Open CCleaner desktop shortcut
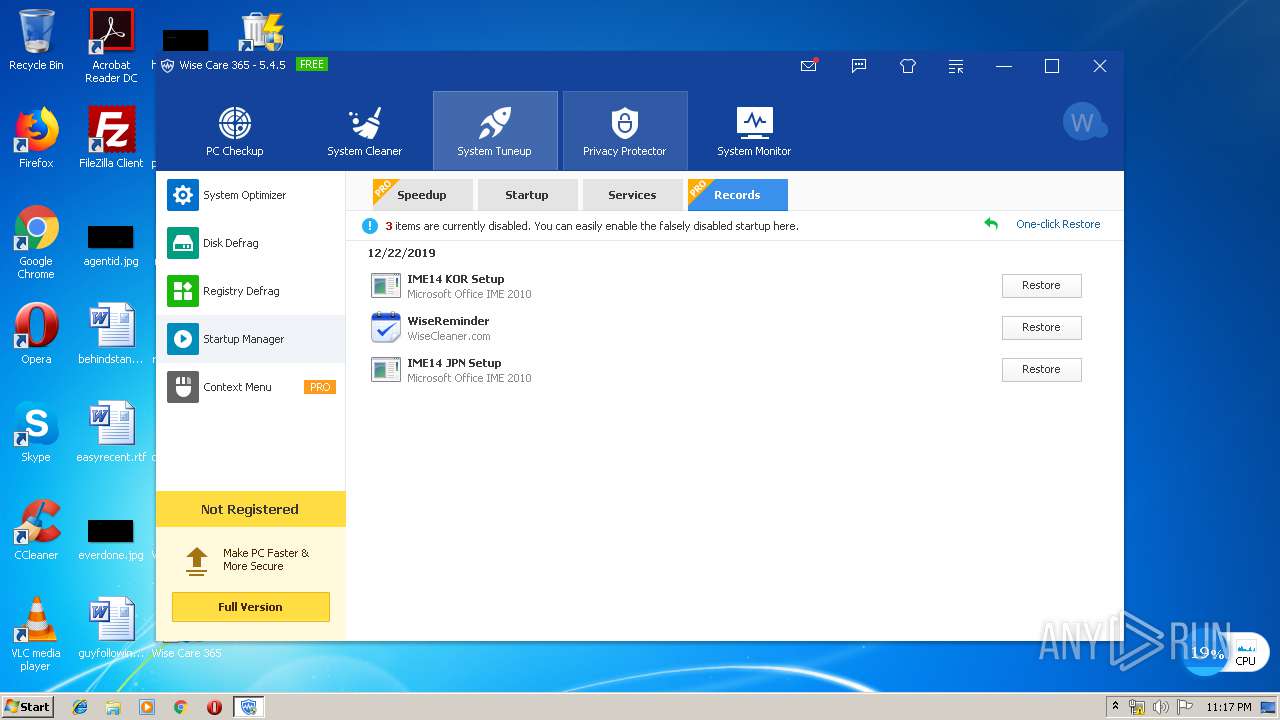The image size is (1280, 720). tap(36, 530)
